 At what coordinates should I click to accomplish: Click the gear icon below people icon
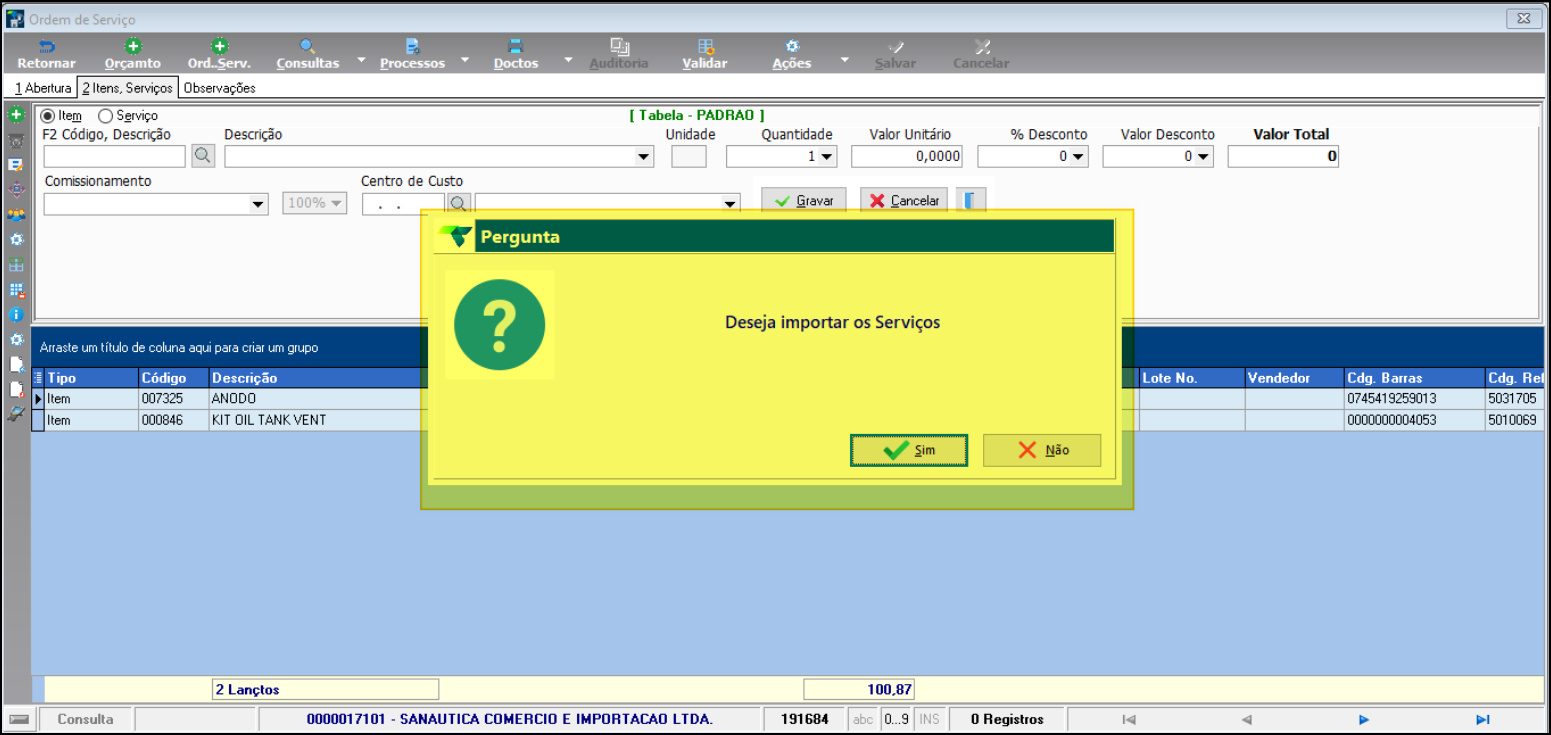coord(16,240)
